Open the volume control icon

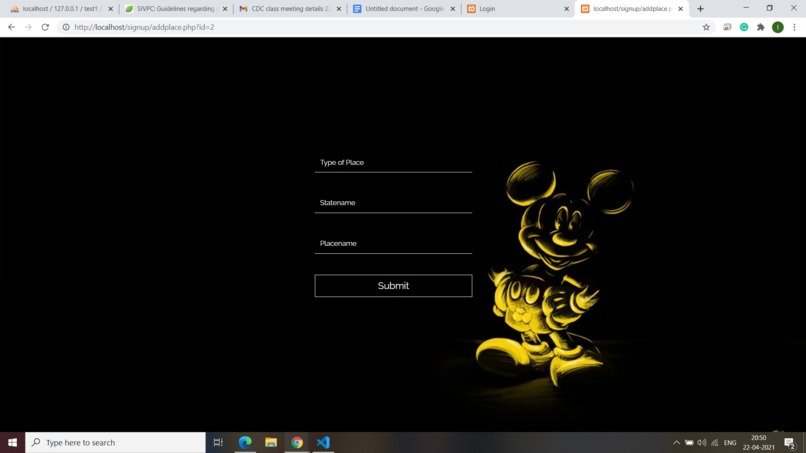coord(702,443)
